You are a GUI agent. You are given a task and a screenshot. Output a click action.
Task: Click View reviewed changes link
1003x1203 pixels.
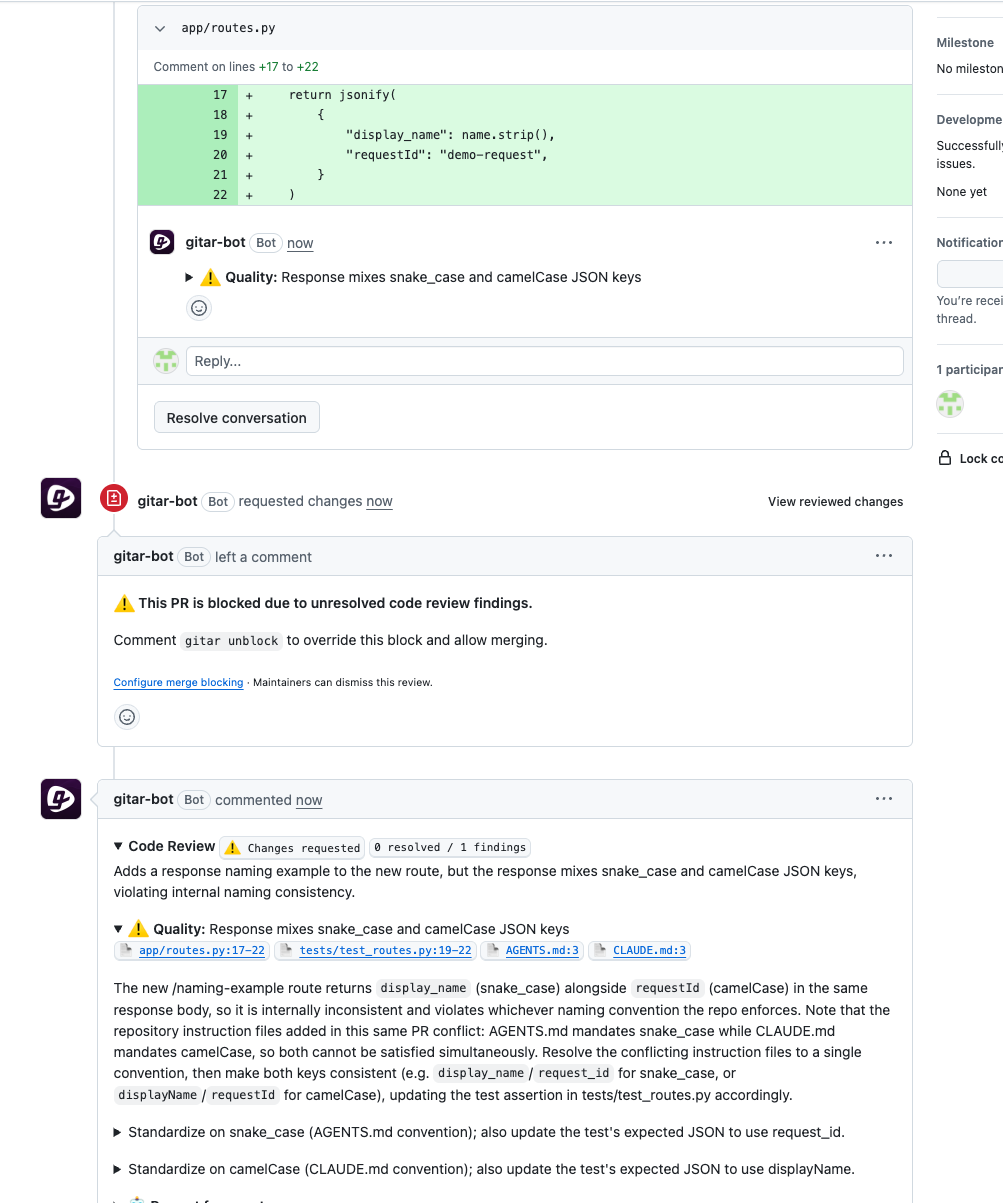click(835, 502)
